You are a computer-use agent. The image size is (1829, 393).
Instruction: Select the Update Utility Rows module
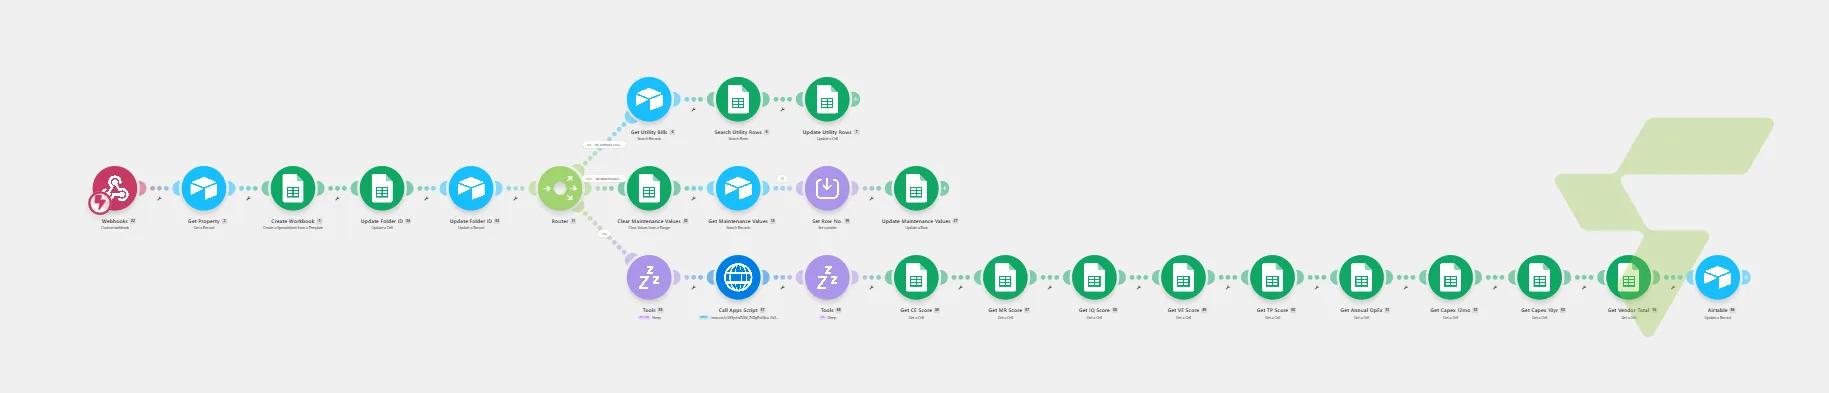pos(827,99)
